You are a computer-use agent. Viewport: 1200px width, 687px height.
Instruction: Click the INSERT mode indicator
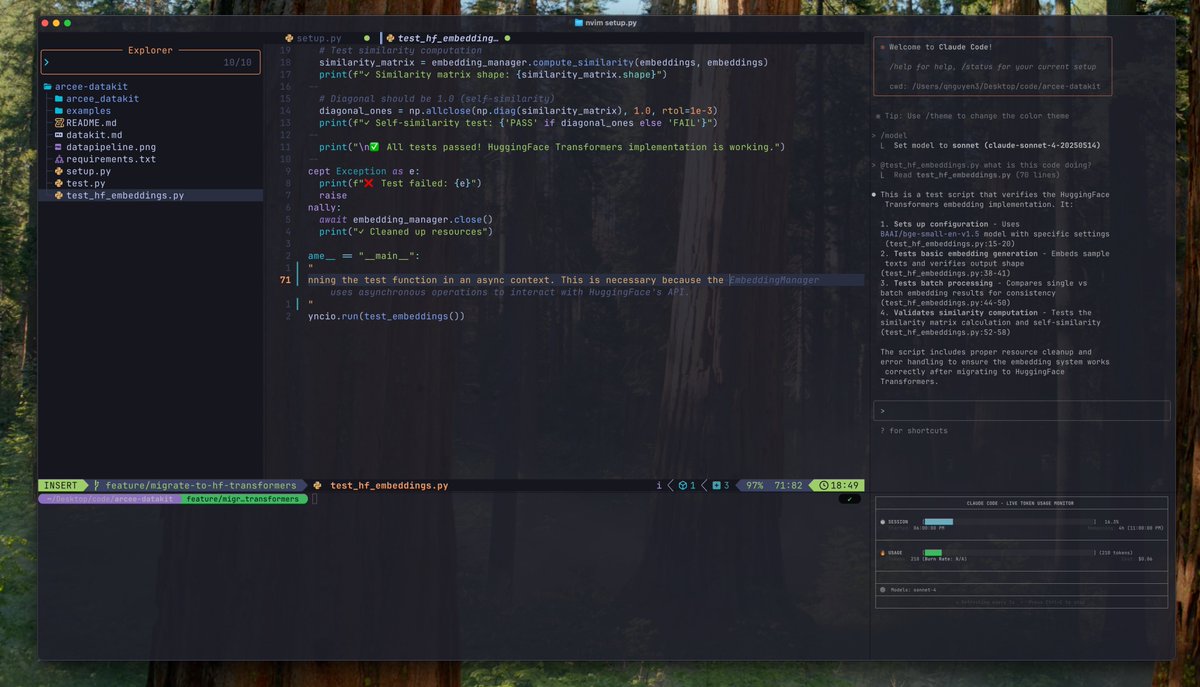(60, 485)
